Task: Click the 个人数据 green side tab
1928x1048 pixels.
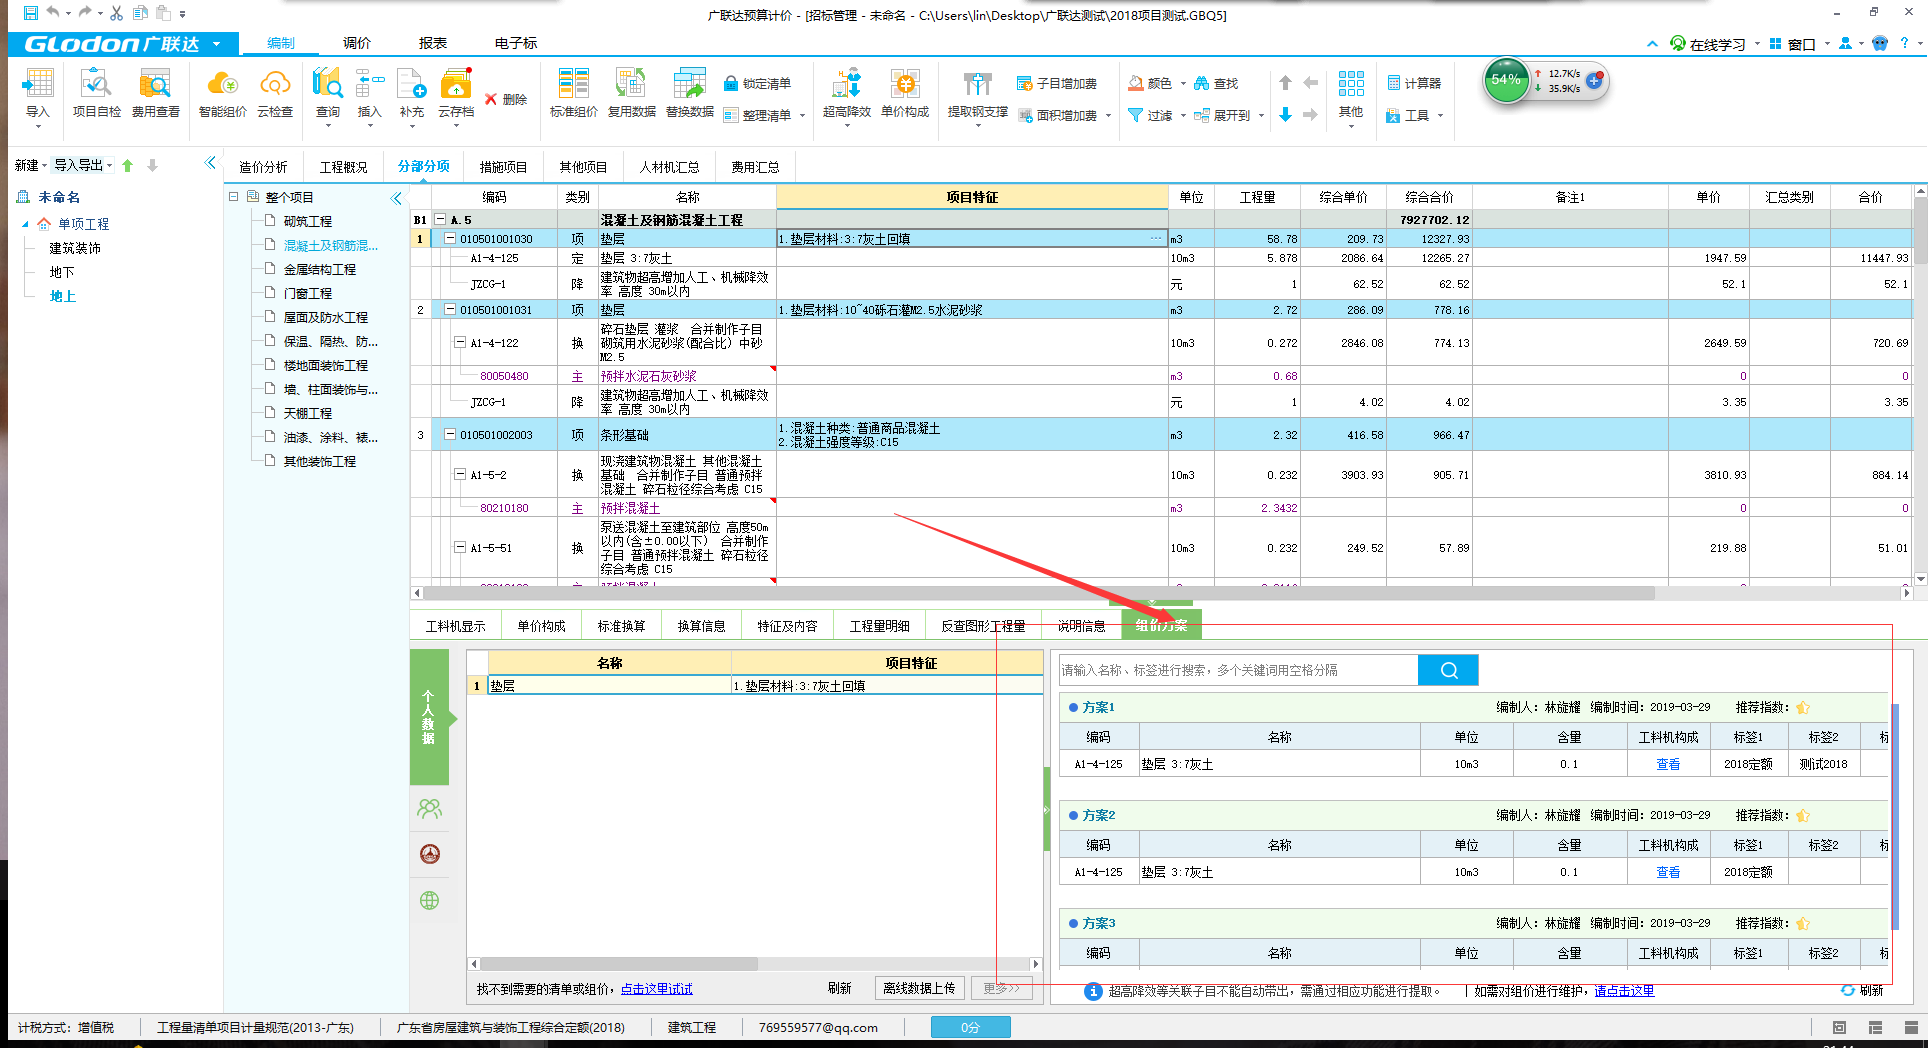Action: 429,717
